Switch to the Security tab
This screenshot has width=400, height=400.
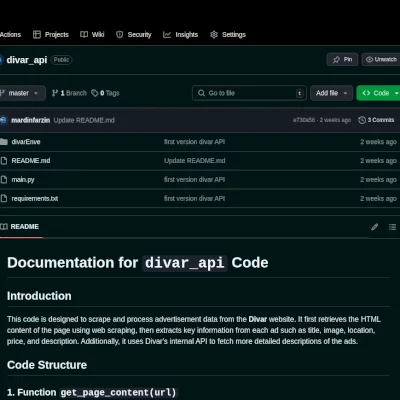point(133,35)
